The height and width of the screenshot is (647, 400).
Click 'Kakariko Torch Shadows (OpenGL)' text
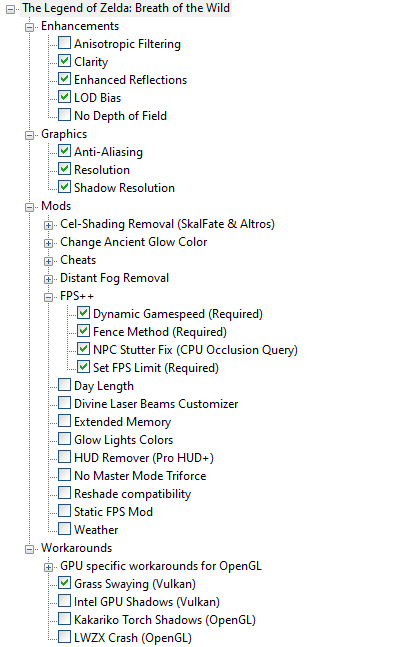click(x=165, y=620)
